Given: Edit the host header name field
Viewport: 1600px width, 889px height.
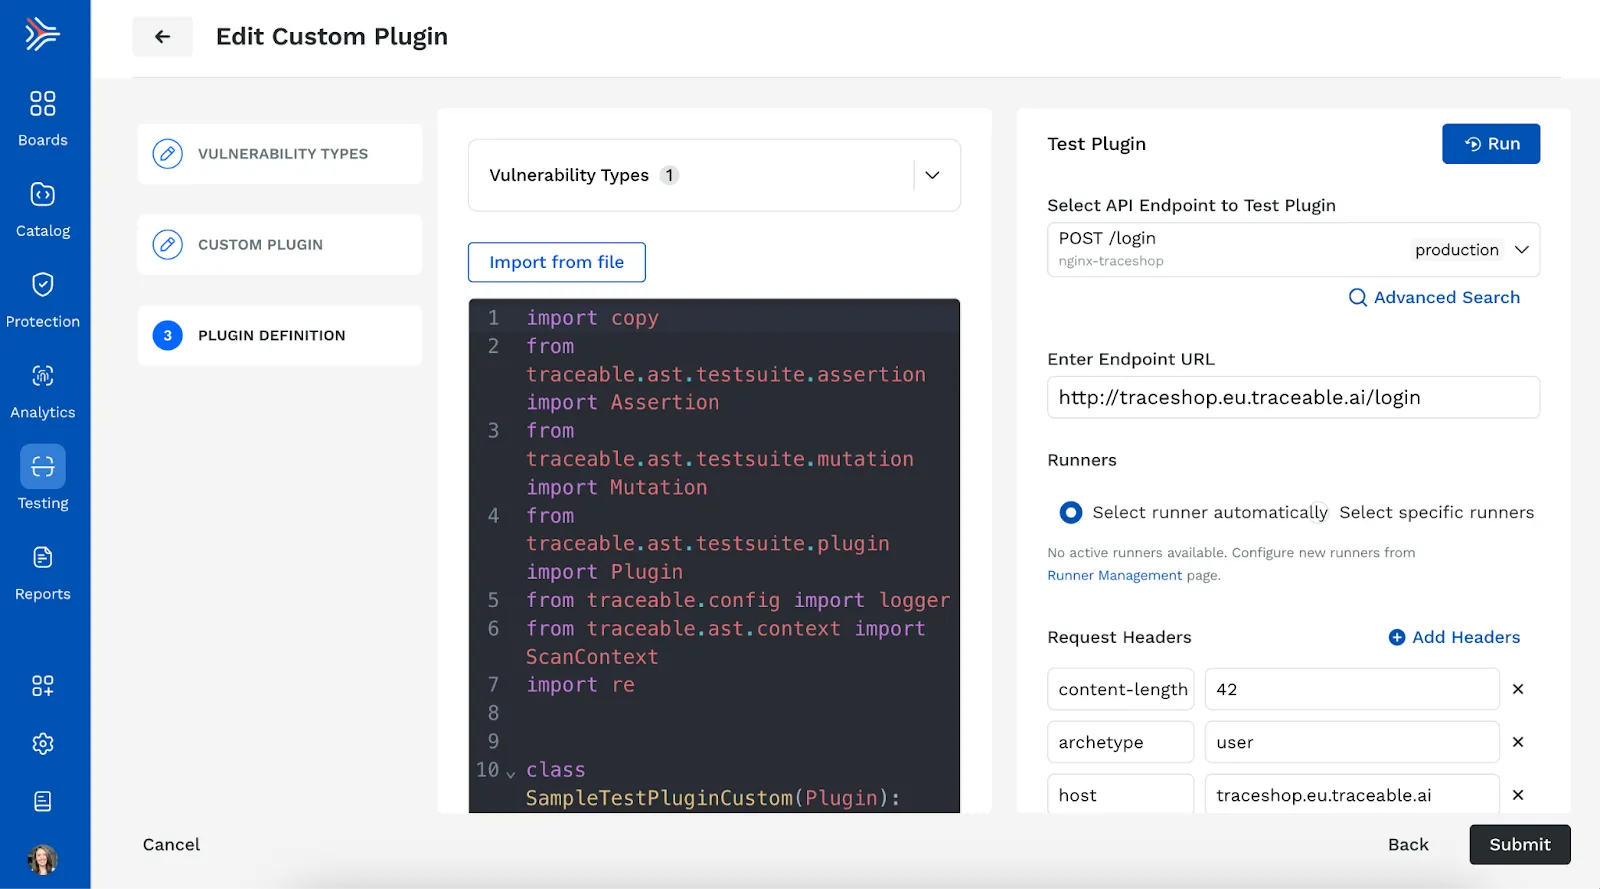Looking at the screenshot, I should pos(1121,795).
